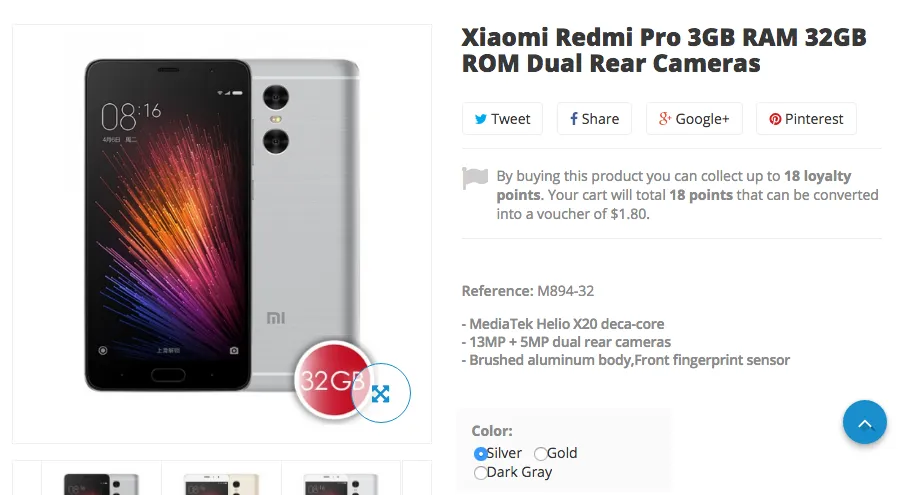
Task: View the gold phone thumbnail
Action: point(221,482)
